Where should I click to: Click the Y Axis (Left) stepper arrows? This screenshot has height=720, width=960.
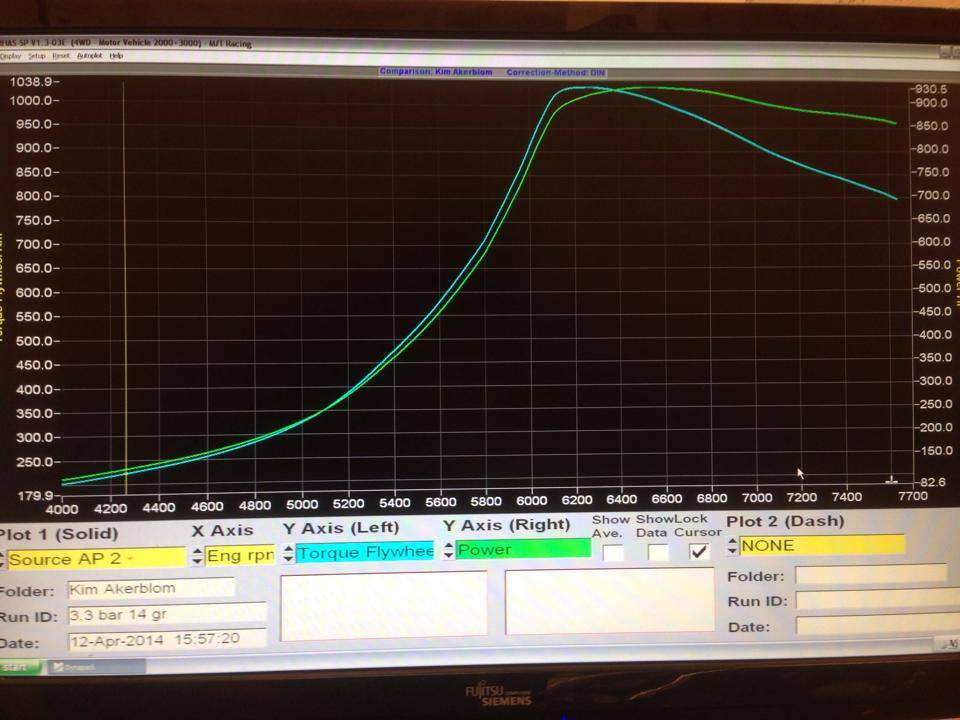[289, 552]
